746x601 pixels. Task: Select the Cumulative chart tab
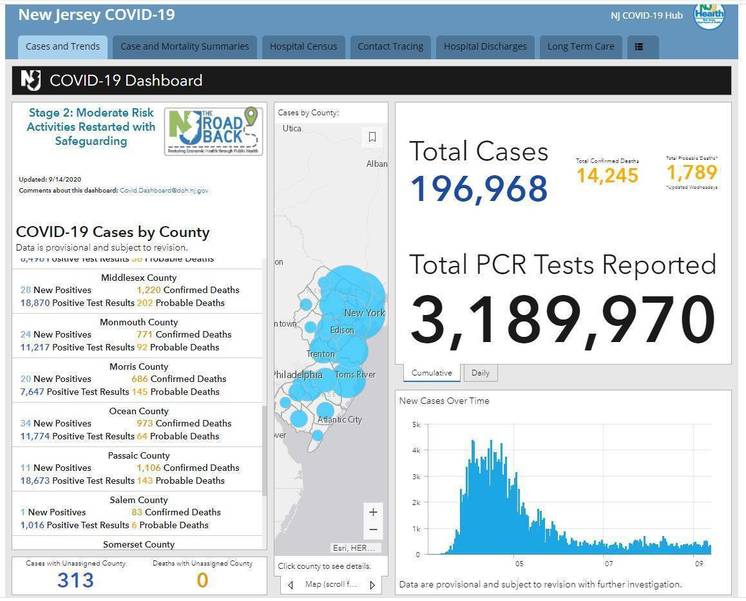(431, 373)
